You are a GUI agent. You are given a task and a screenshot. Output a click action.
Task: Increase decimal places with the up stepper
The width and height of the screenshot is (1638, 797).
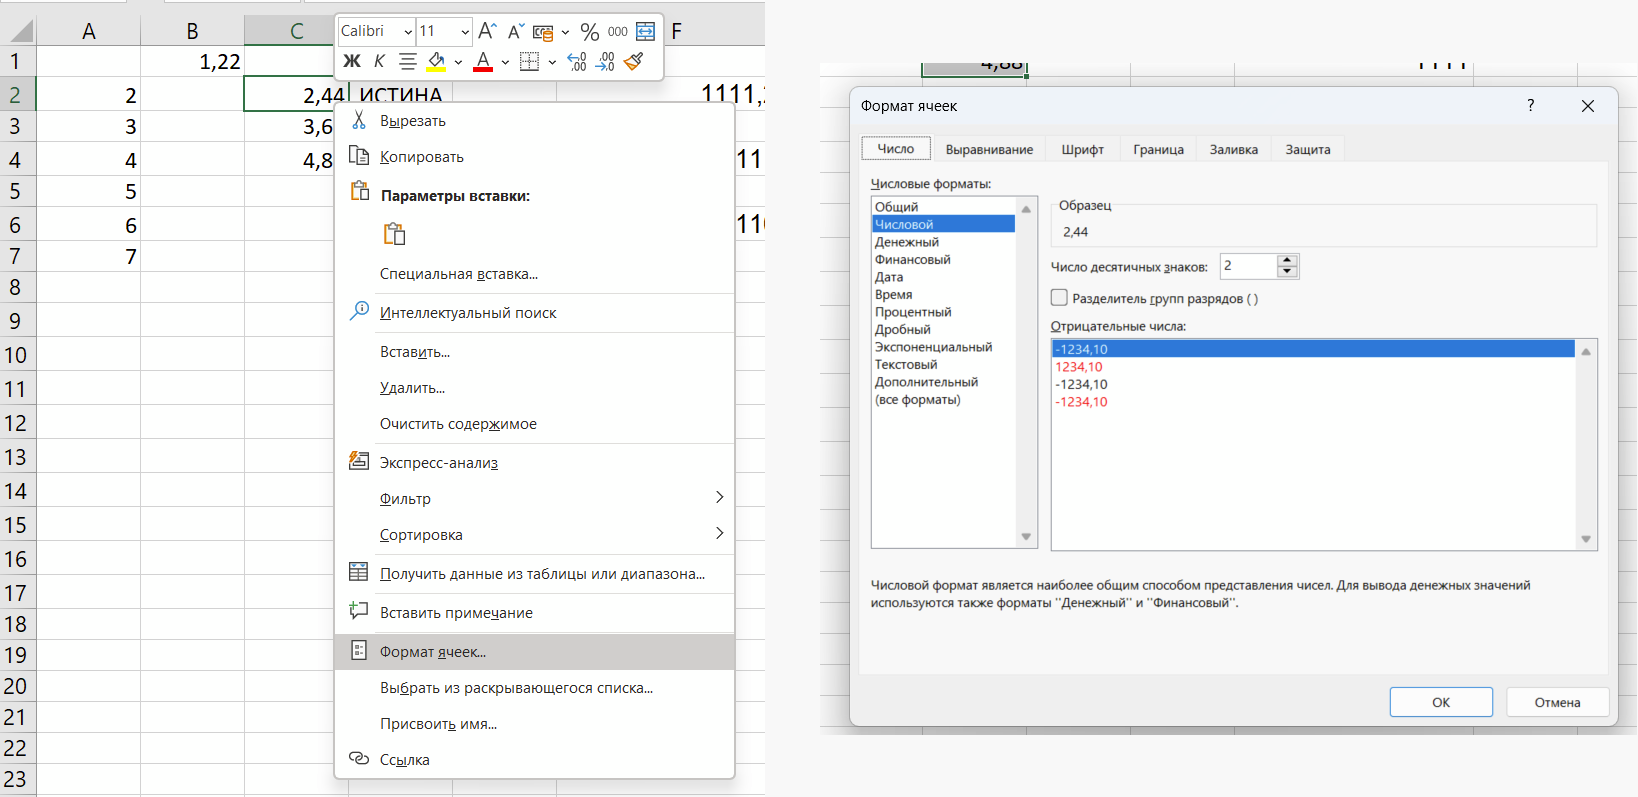(x=1288, y=260)
